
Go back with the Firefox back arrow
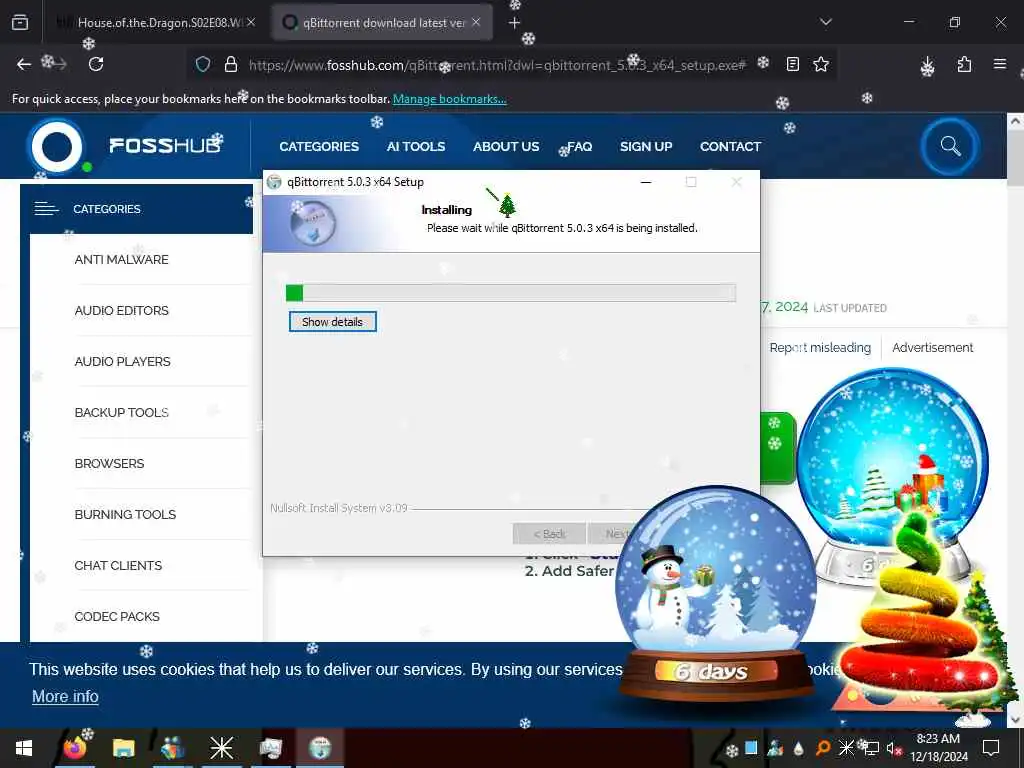(x=24, y=64)
